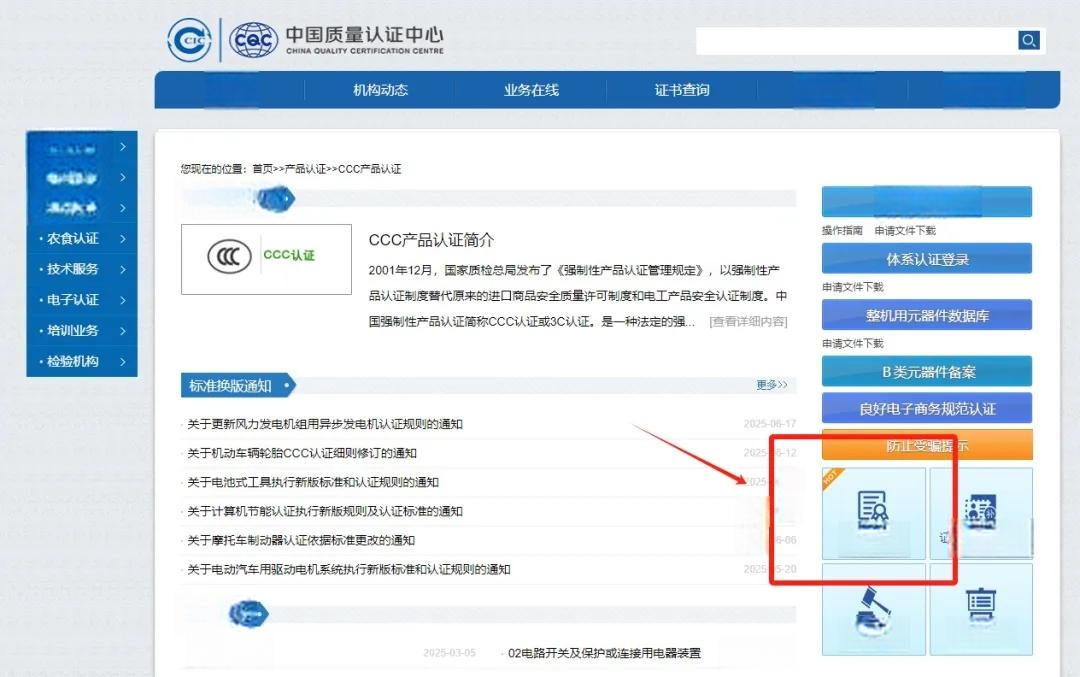Expand the chevron beside 农食认证
The width and height of the screenshot is (1080, 677).
click(123, 239)
